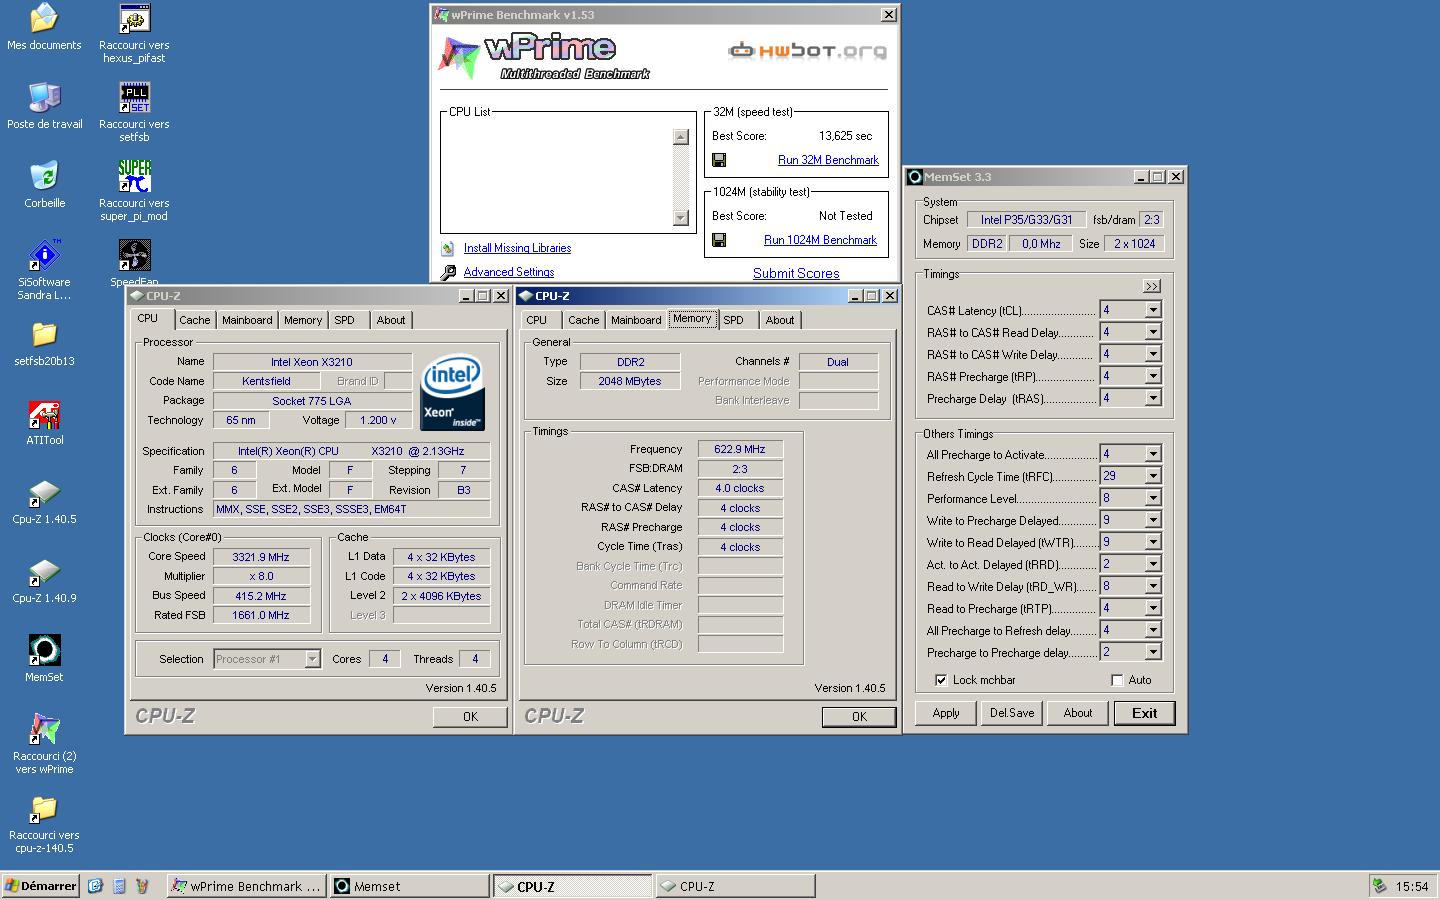Viewport: 1440px width, 900px height.
Task: Switch to Memset taskbar button
Action: tap(409, 886)
